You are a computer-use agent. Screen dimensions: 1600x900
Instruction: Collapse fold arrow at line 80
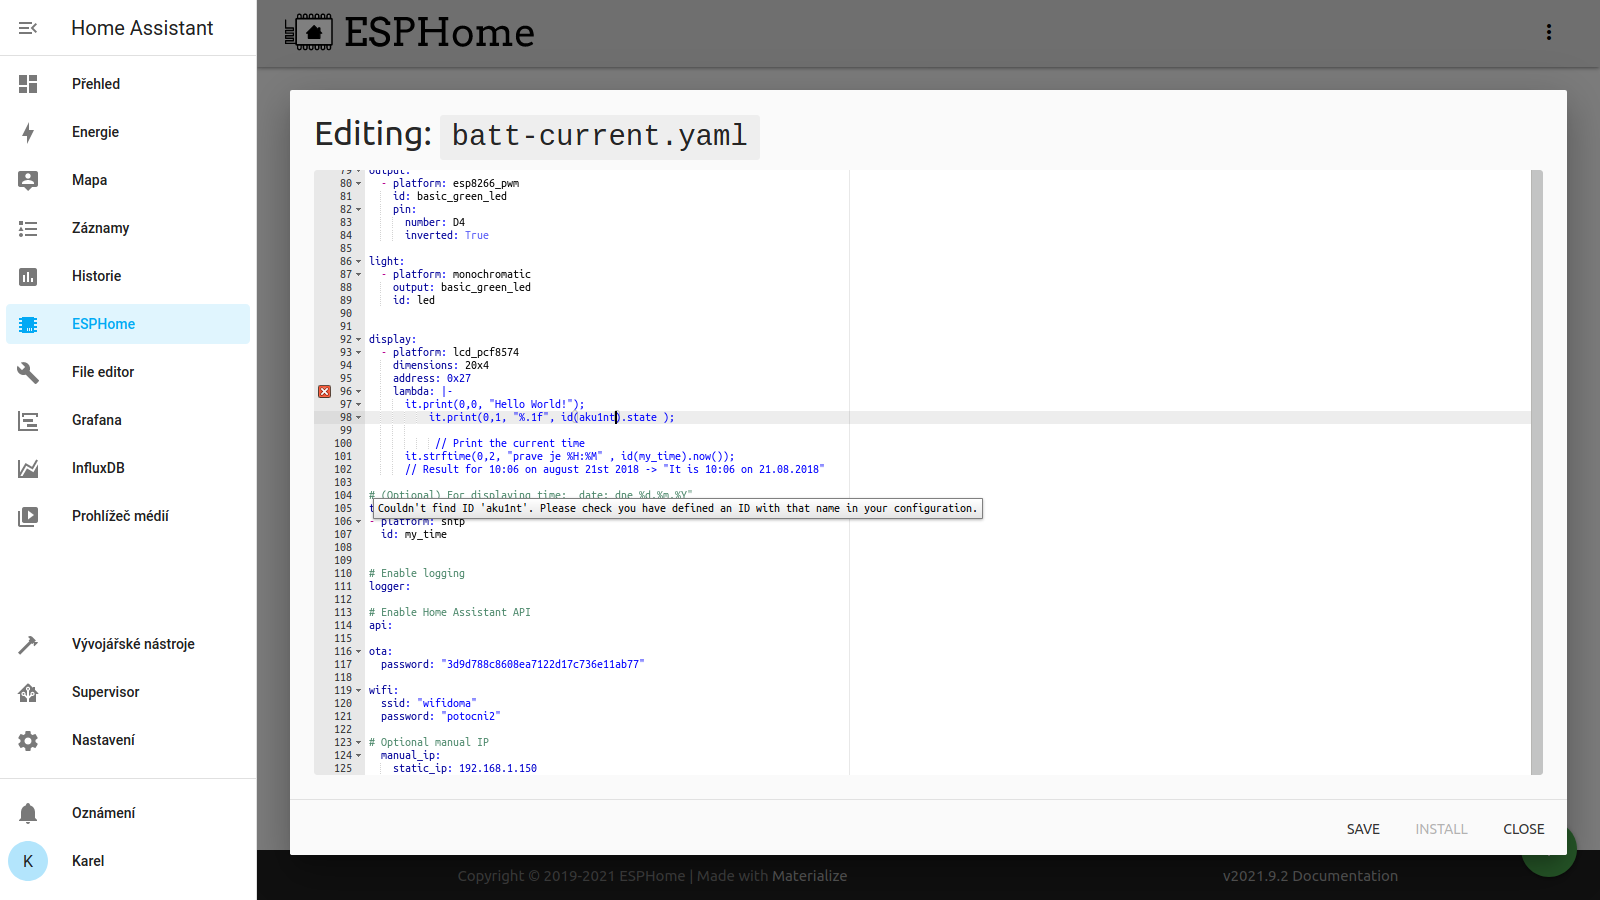tap(359, 183)
